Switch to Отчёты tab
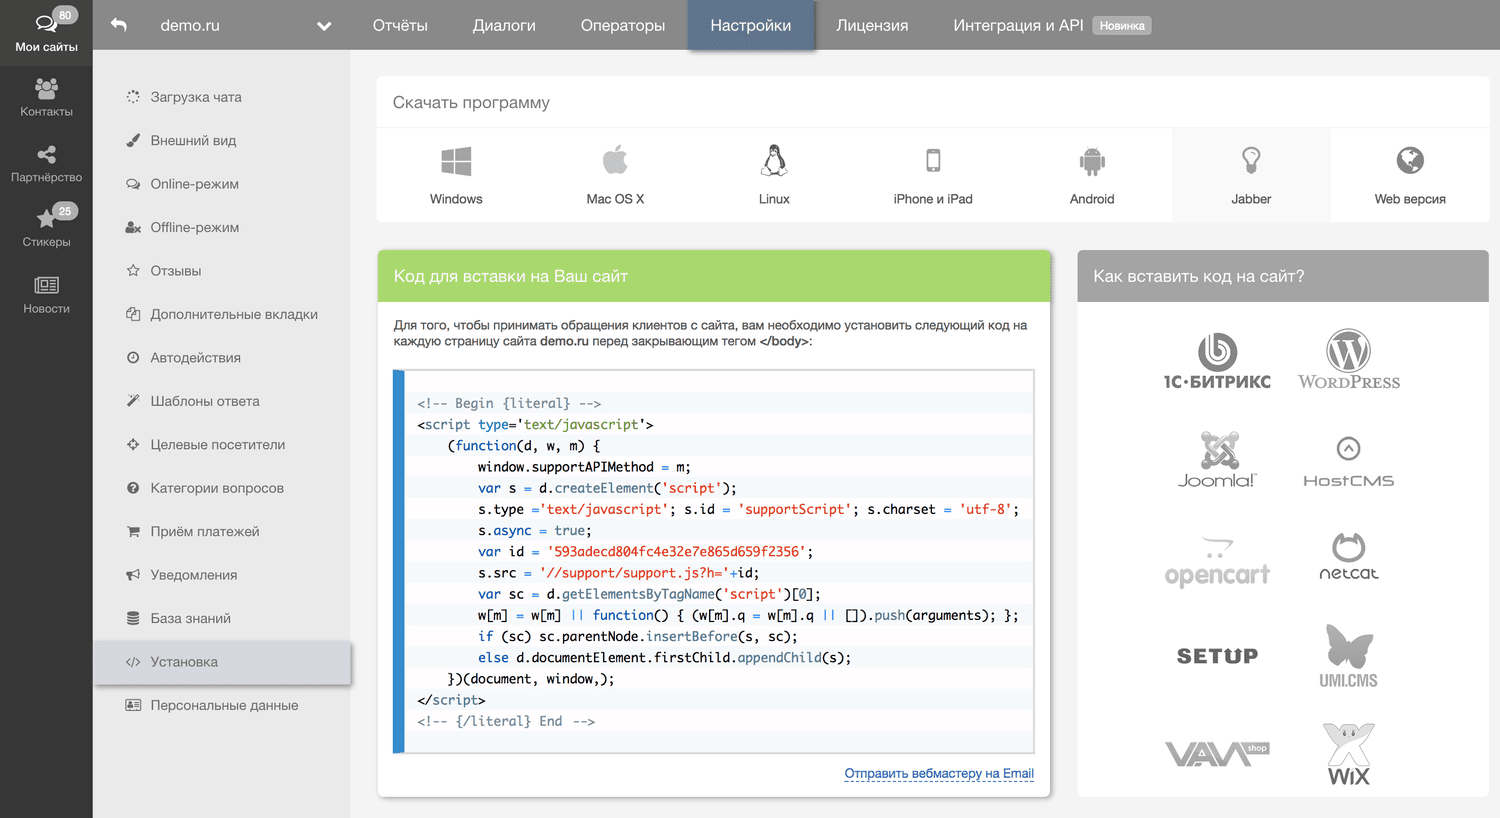The width and height of the screenshot is (1500, 818). click(x=400, y=25)
